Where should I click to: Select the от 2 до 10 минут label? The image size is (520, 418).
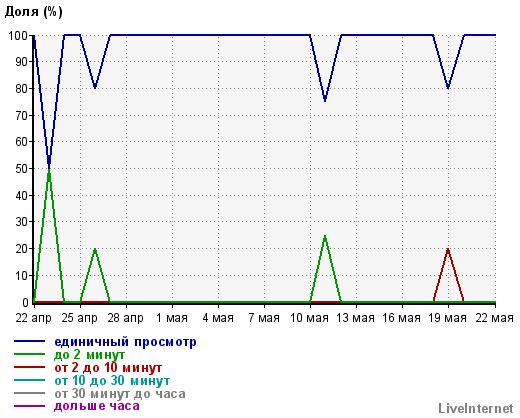click(x=108, y=368)
